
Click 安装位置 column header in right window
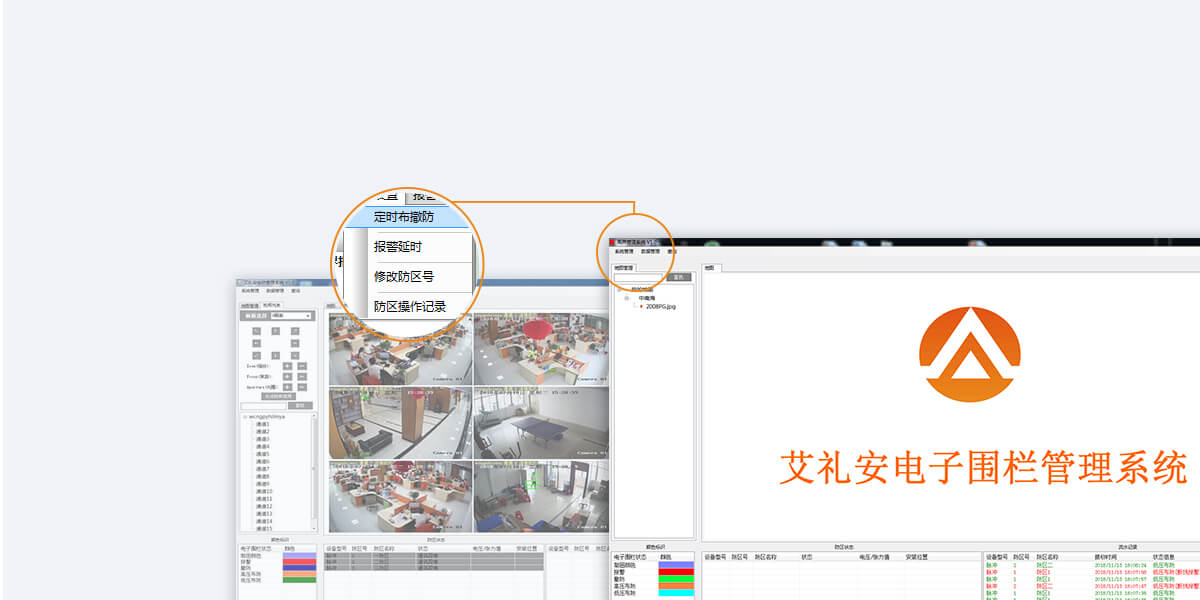(x=916, y=557)
